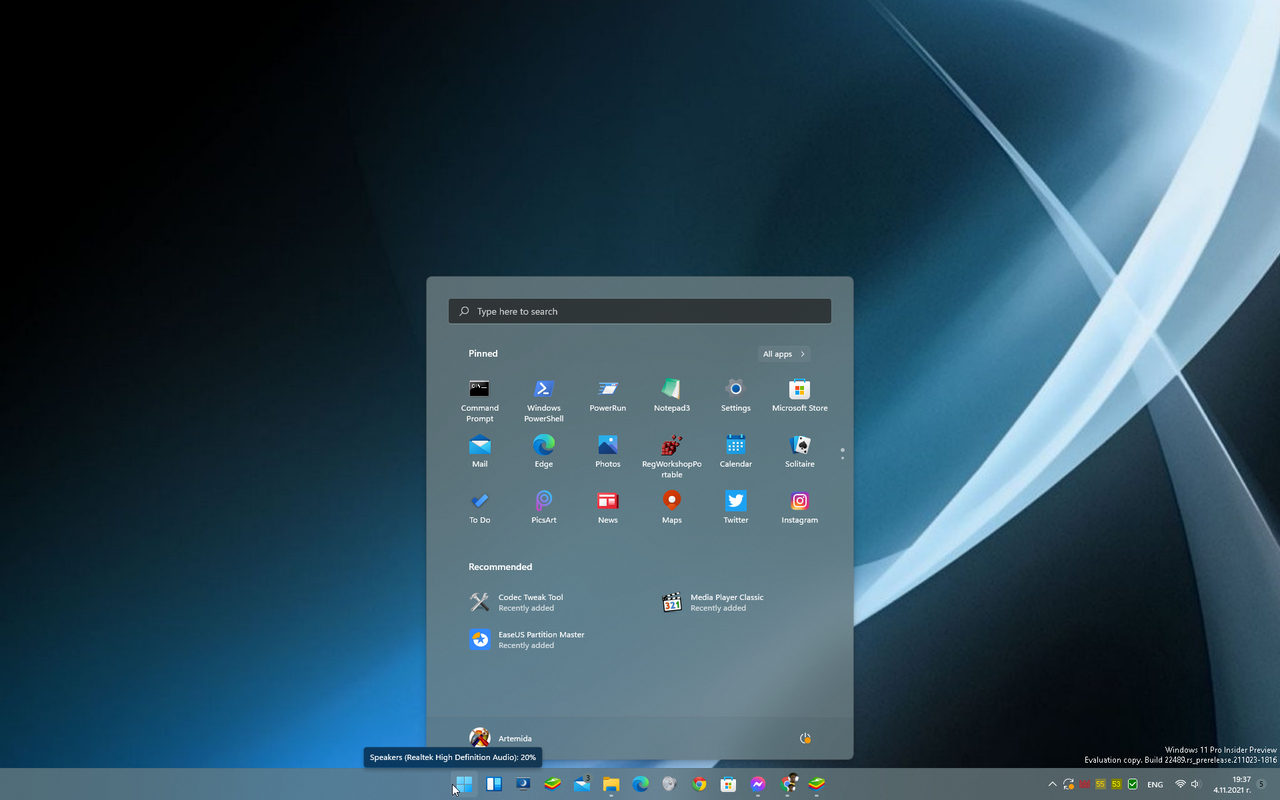Open Messenger from the taskbar
The height and width of the screenshot is (800, 1280).
coord(758,784)
